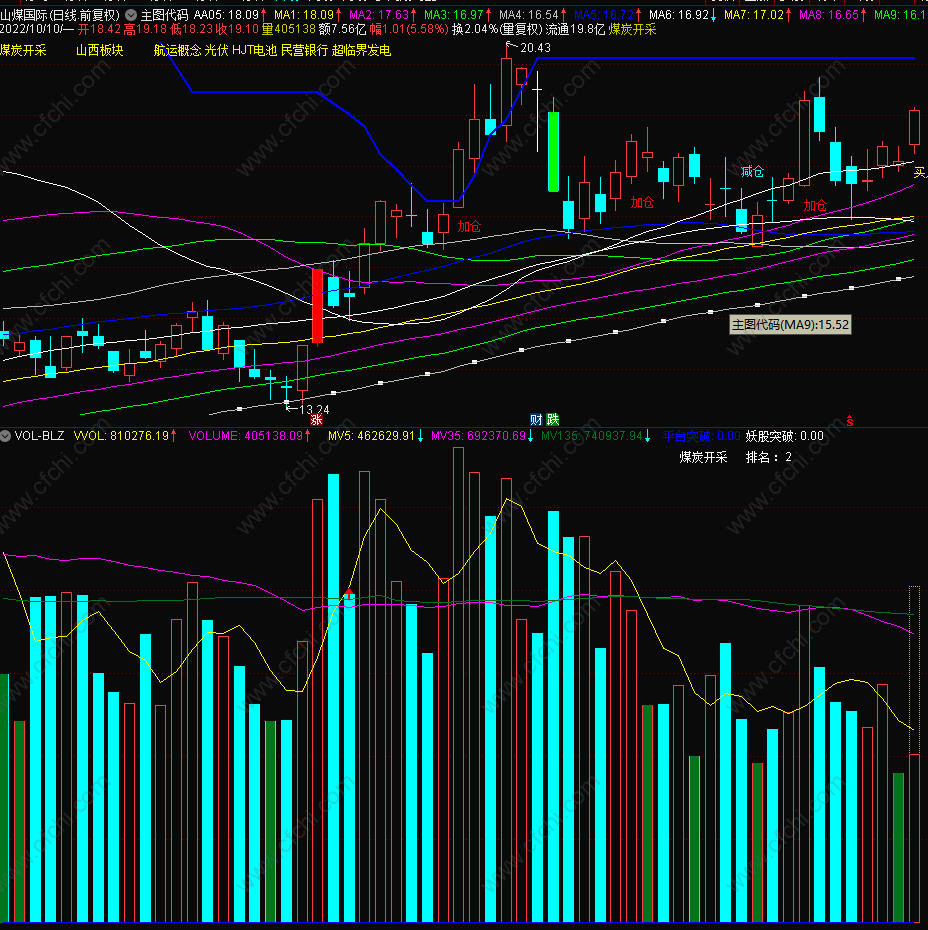Select the MA8: 16.65 label
Viewport: 928px width, 930px height.
coord(832,15)
